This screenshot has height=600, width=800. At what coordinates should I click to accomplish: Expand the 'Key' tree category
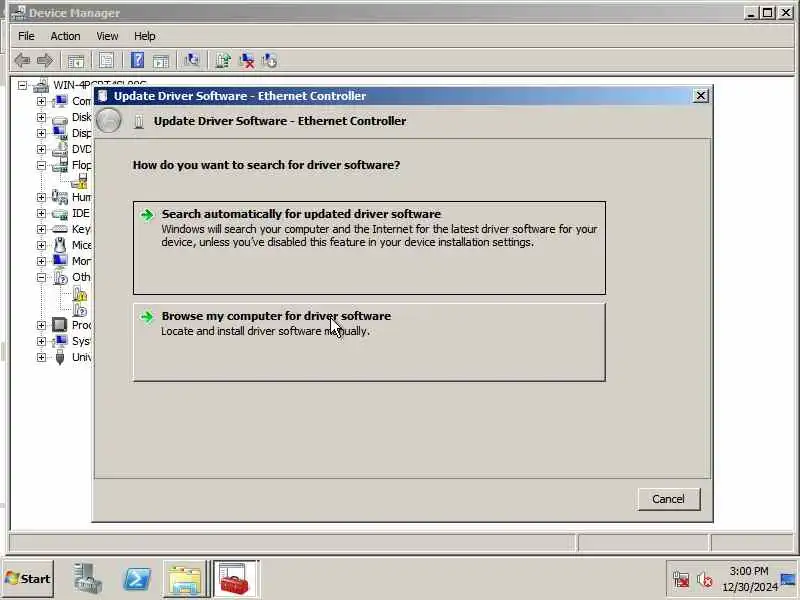pos(41,229)
